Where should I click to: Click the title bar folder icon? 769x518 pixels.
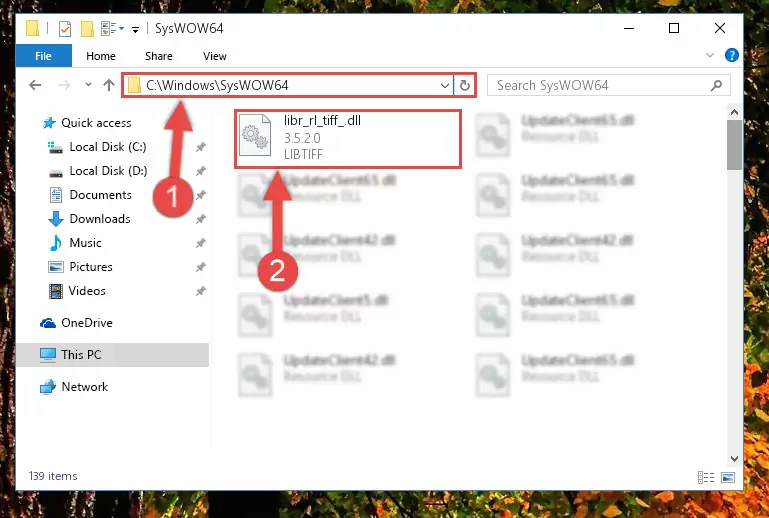point(32,28)
